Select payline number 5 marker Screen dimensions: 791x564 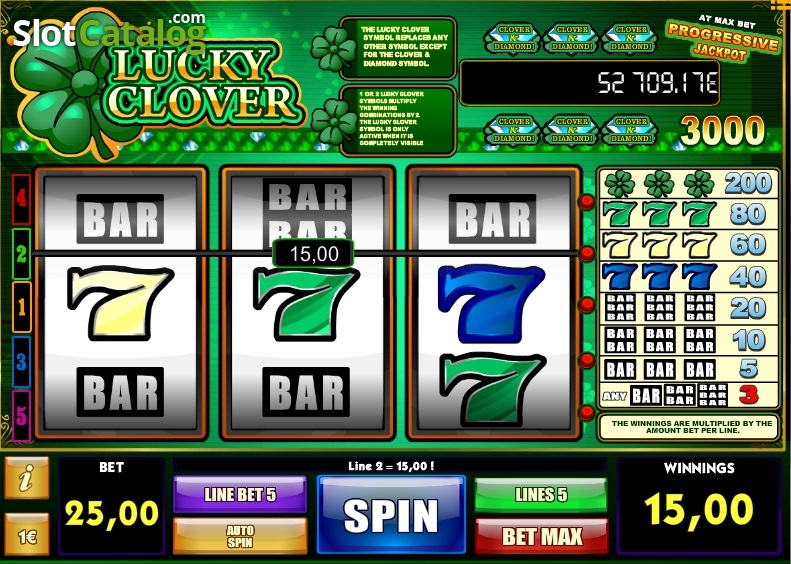pos(21,416)
